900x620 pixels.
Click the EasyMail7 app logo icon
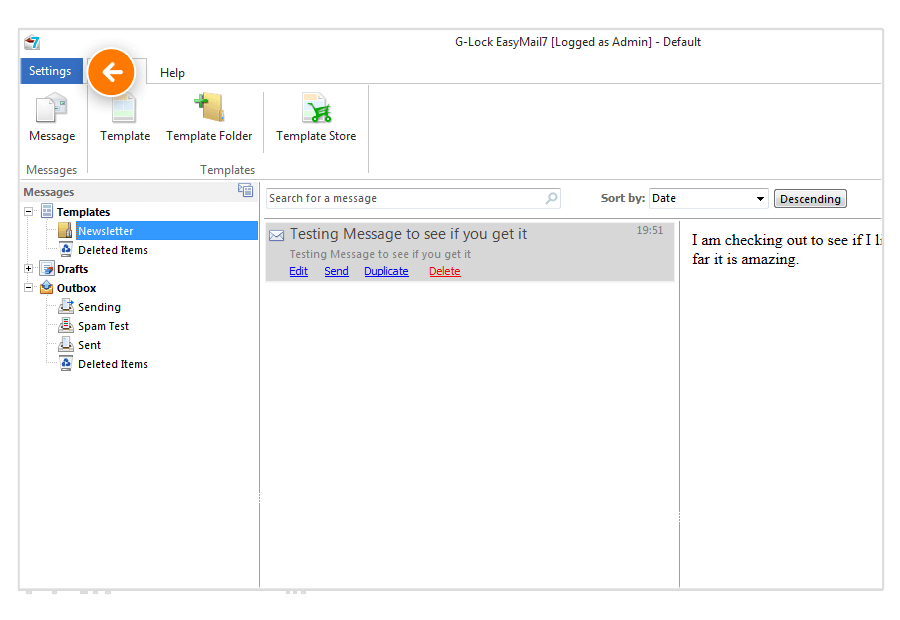(32, 42)
